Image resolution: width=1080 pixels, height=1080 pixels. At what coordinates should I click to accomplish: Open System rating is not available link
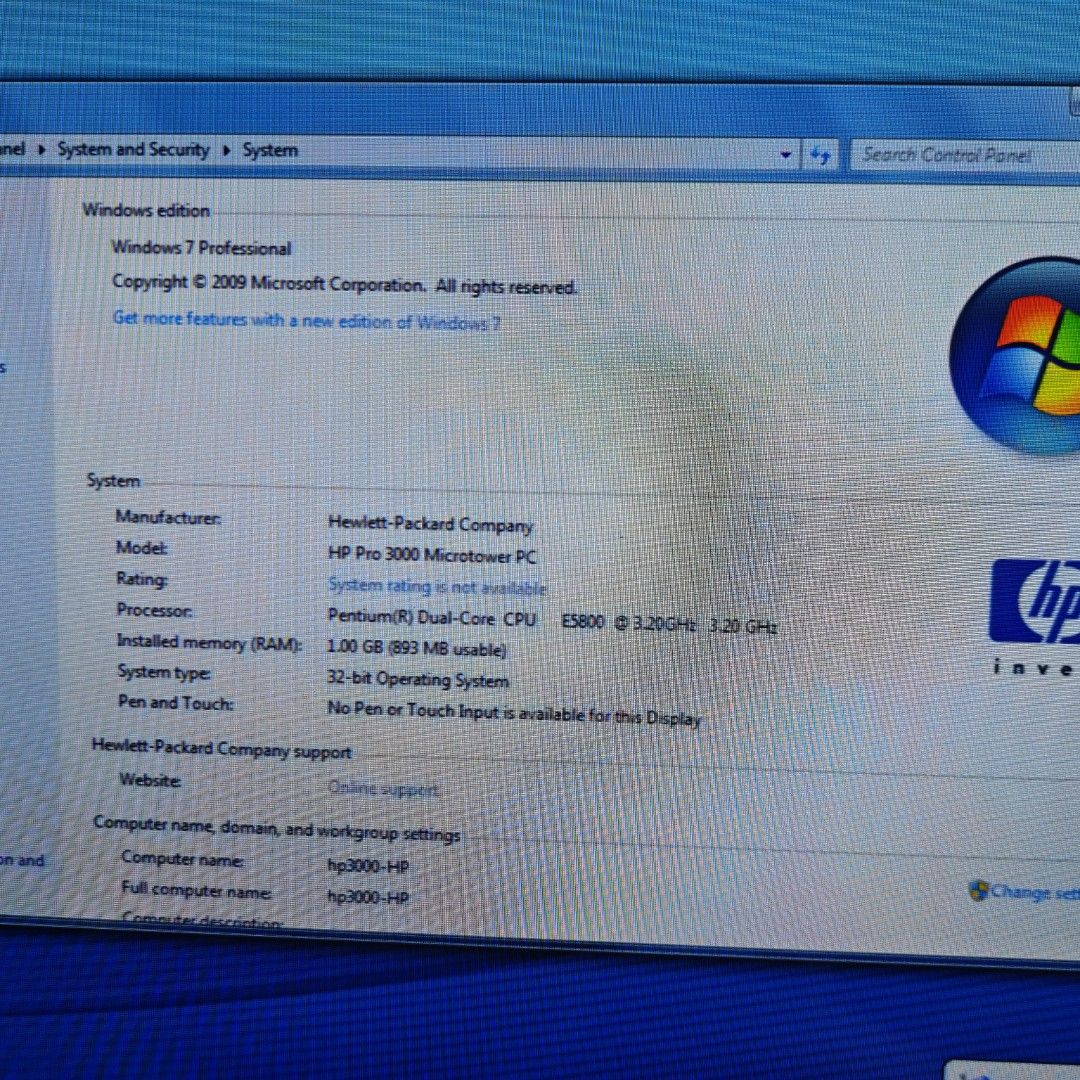(437, 586)
